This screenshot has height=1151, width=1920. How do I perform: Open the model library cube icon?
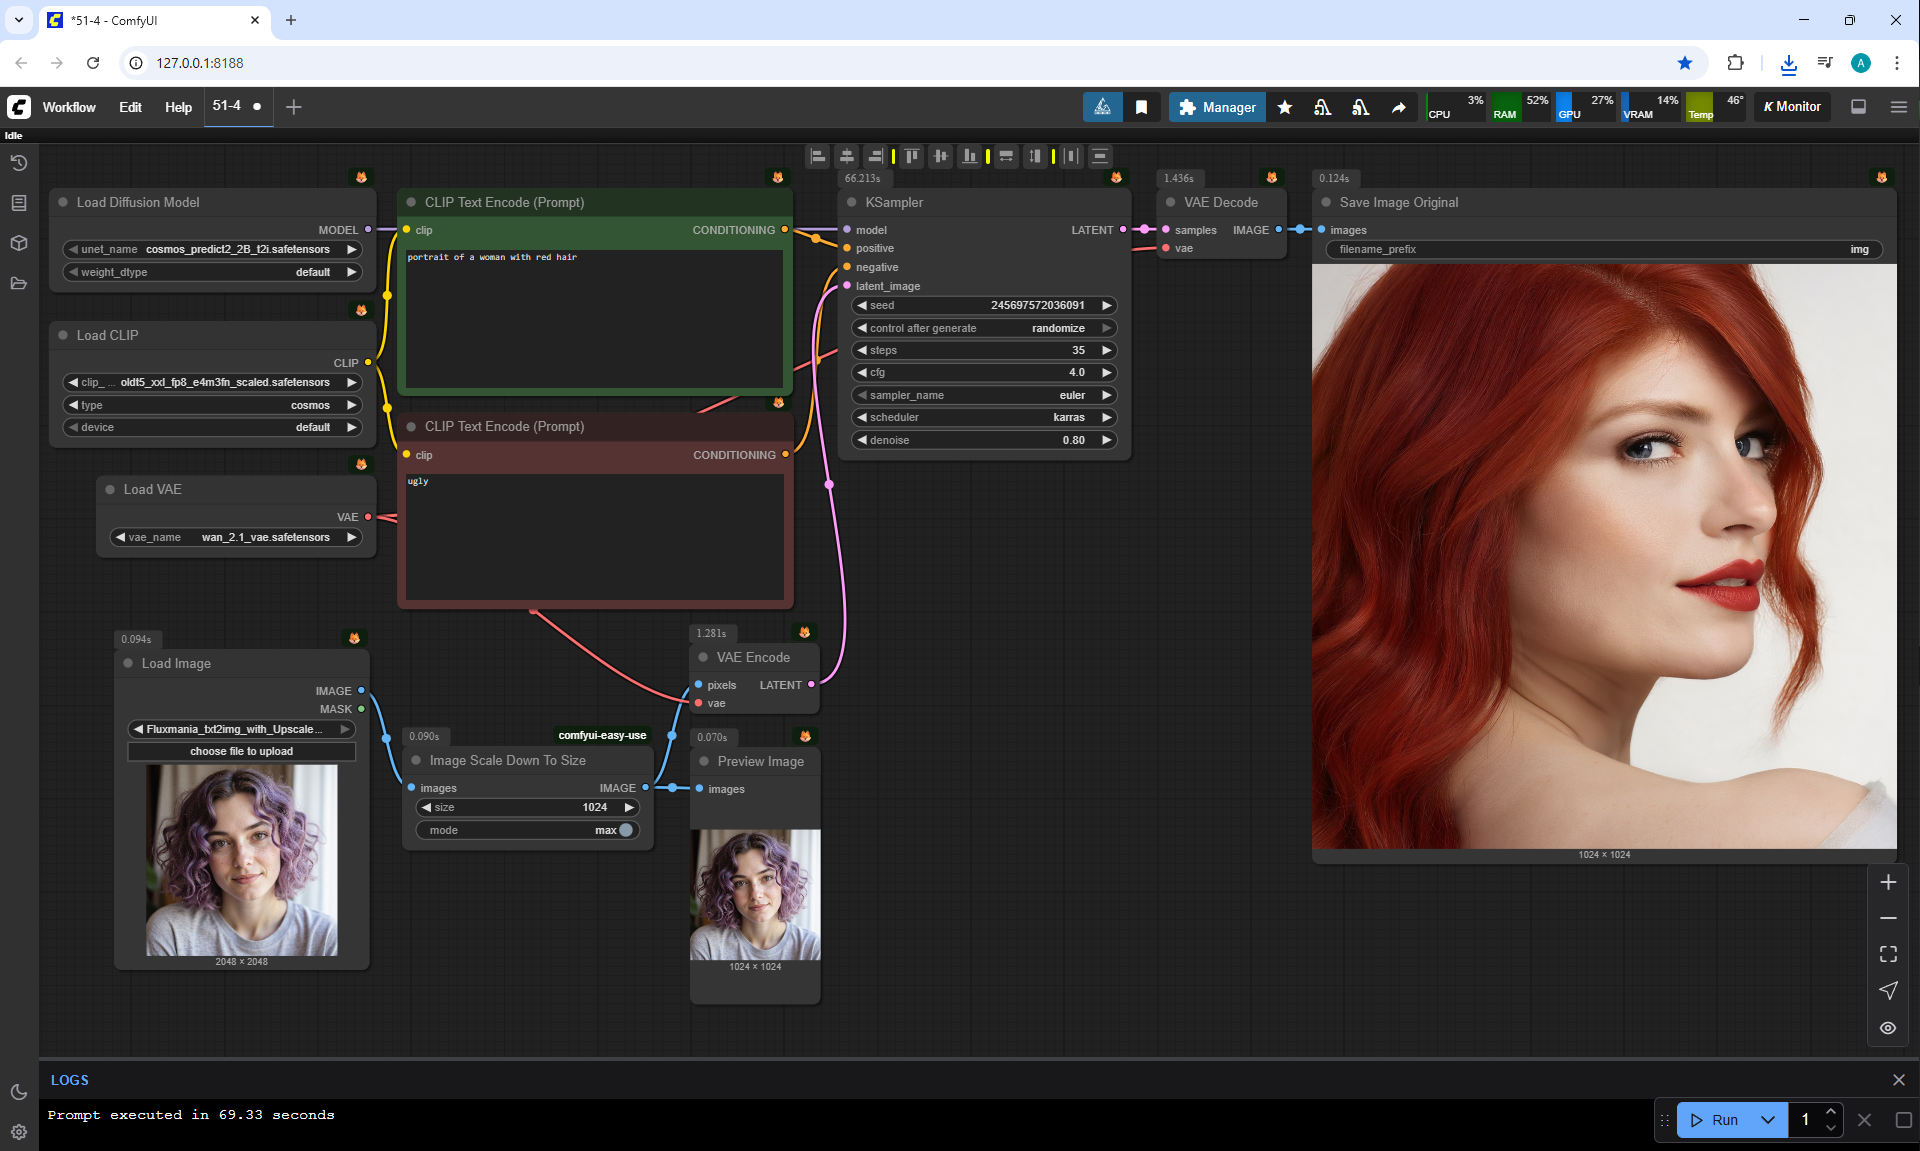pyautogui.click(x=19, y=243)
